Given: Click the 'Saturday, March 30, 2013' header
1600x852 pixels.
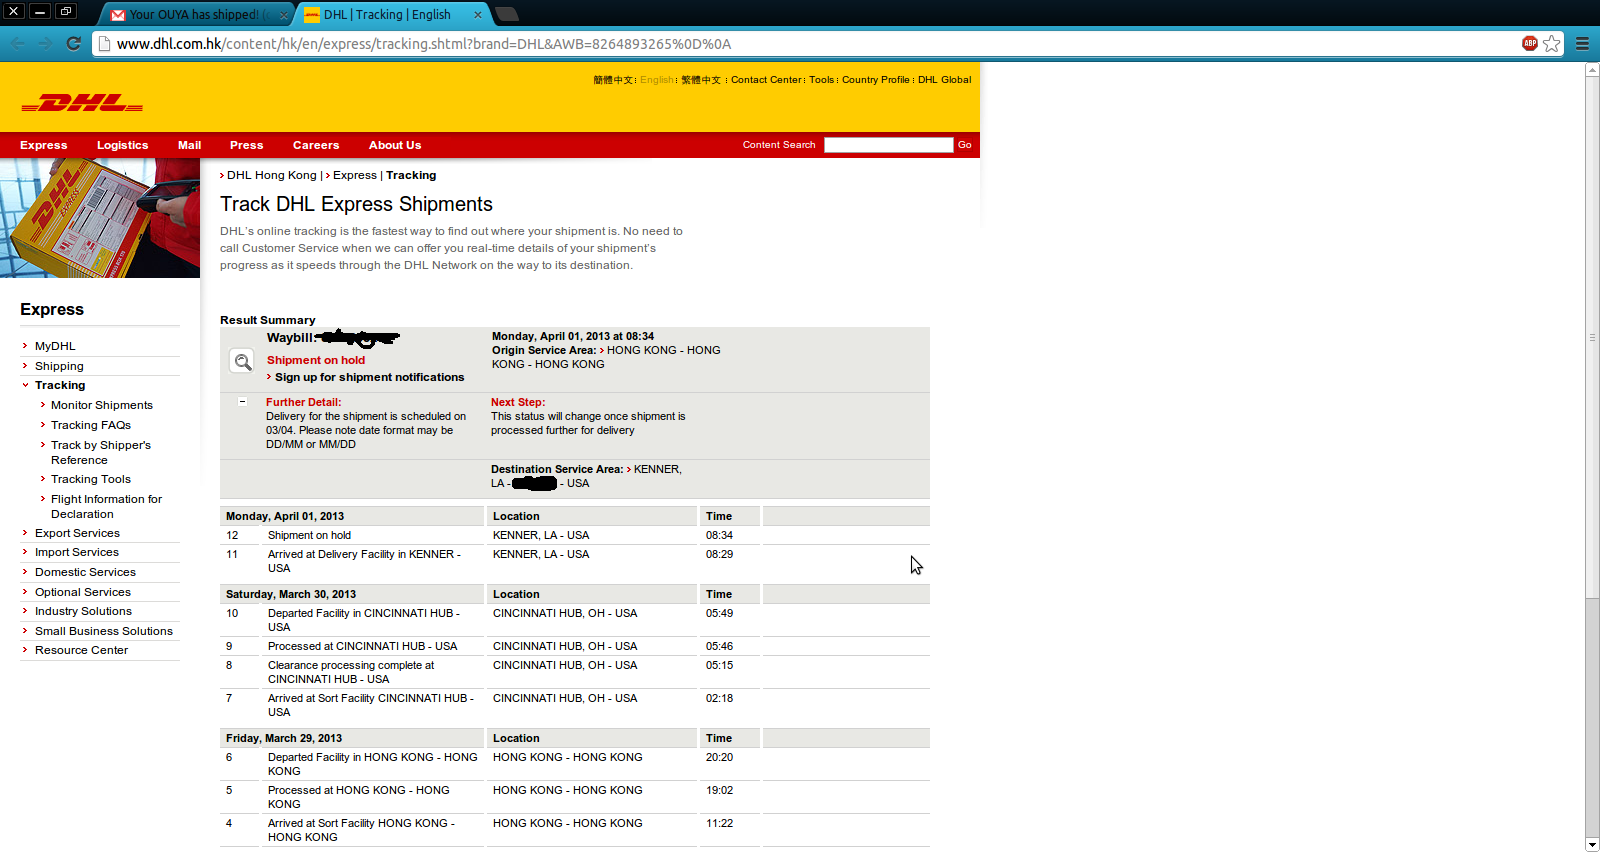Looking at the screenshot, I should click(291, 594).
